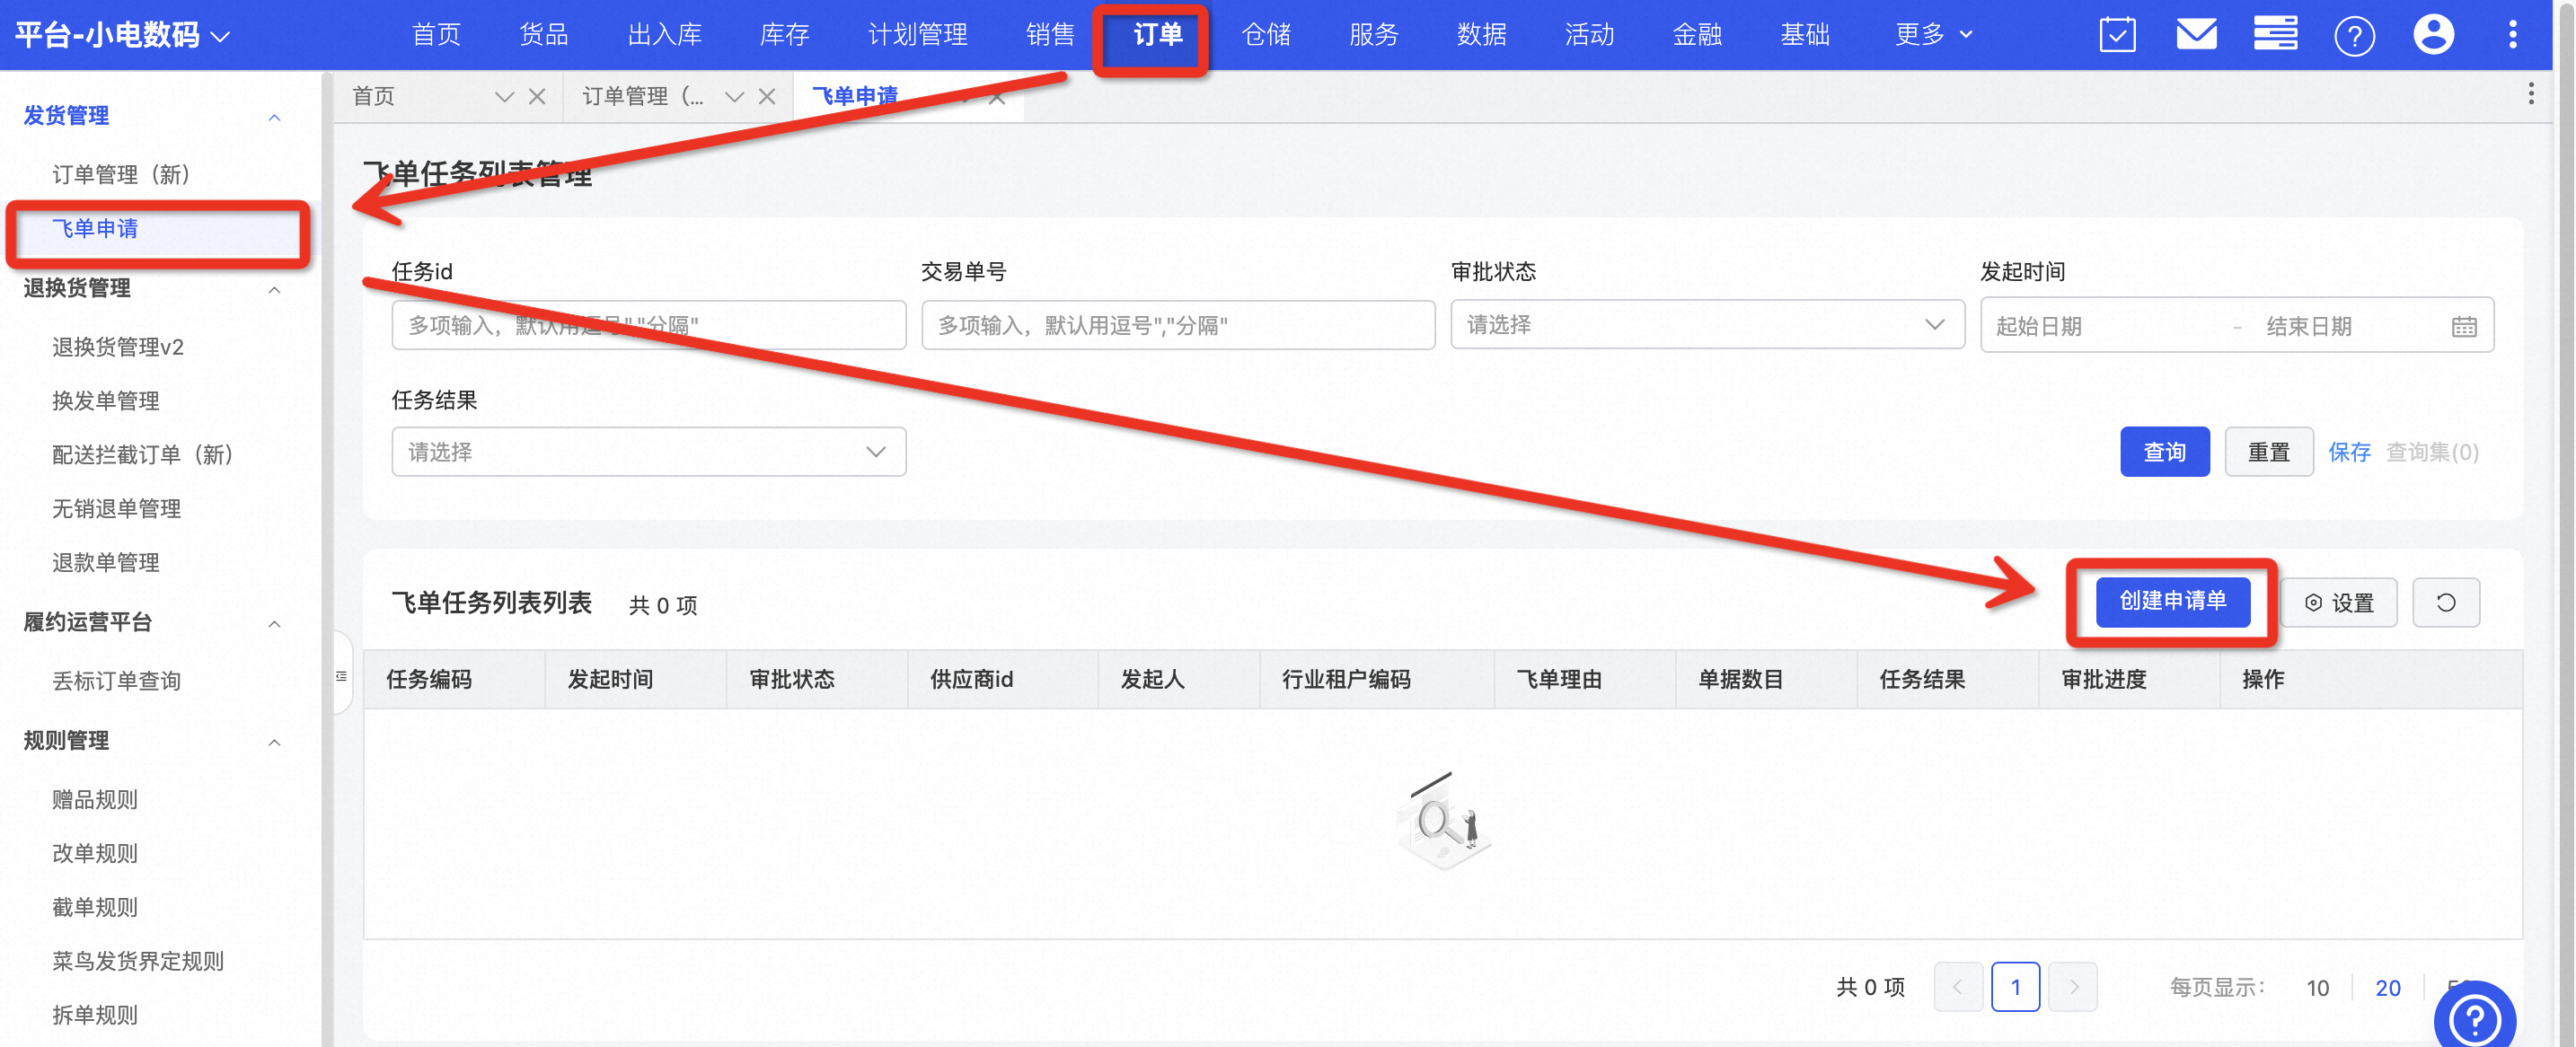Collapse the 发货管理 section
The width and height of the screenshot is (2576, 1047).
274,117
